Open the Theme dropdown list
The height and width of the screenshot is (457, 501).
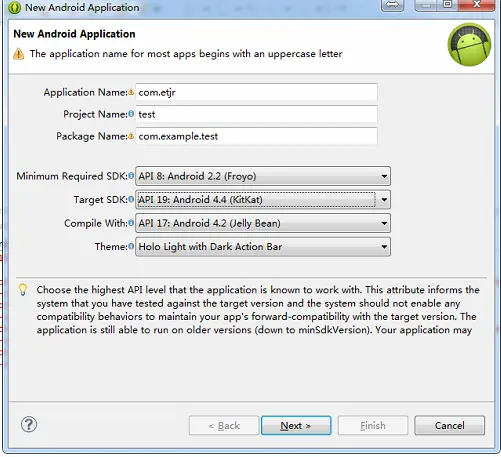263,247
